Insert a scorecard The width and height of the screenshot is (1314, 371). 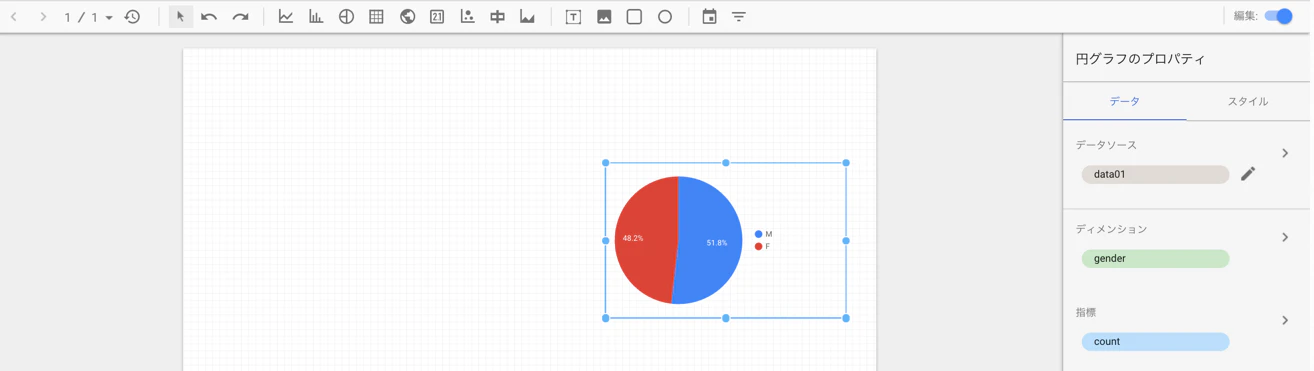coord(437,17)
